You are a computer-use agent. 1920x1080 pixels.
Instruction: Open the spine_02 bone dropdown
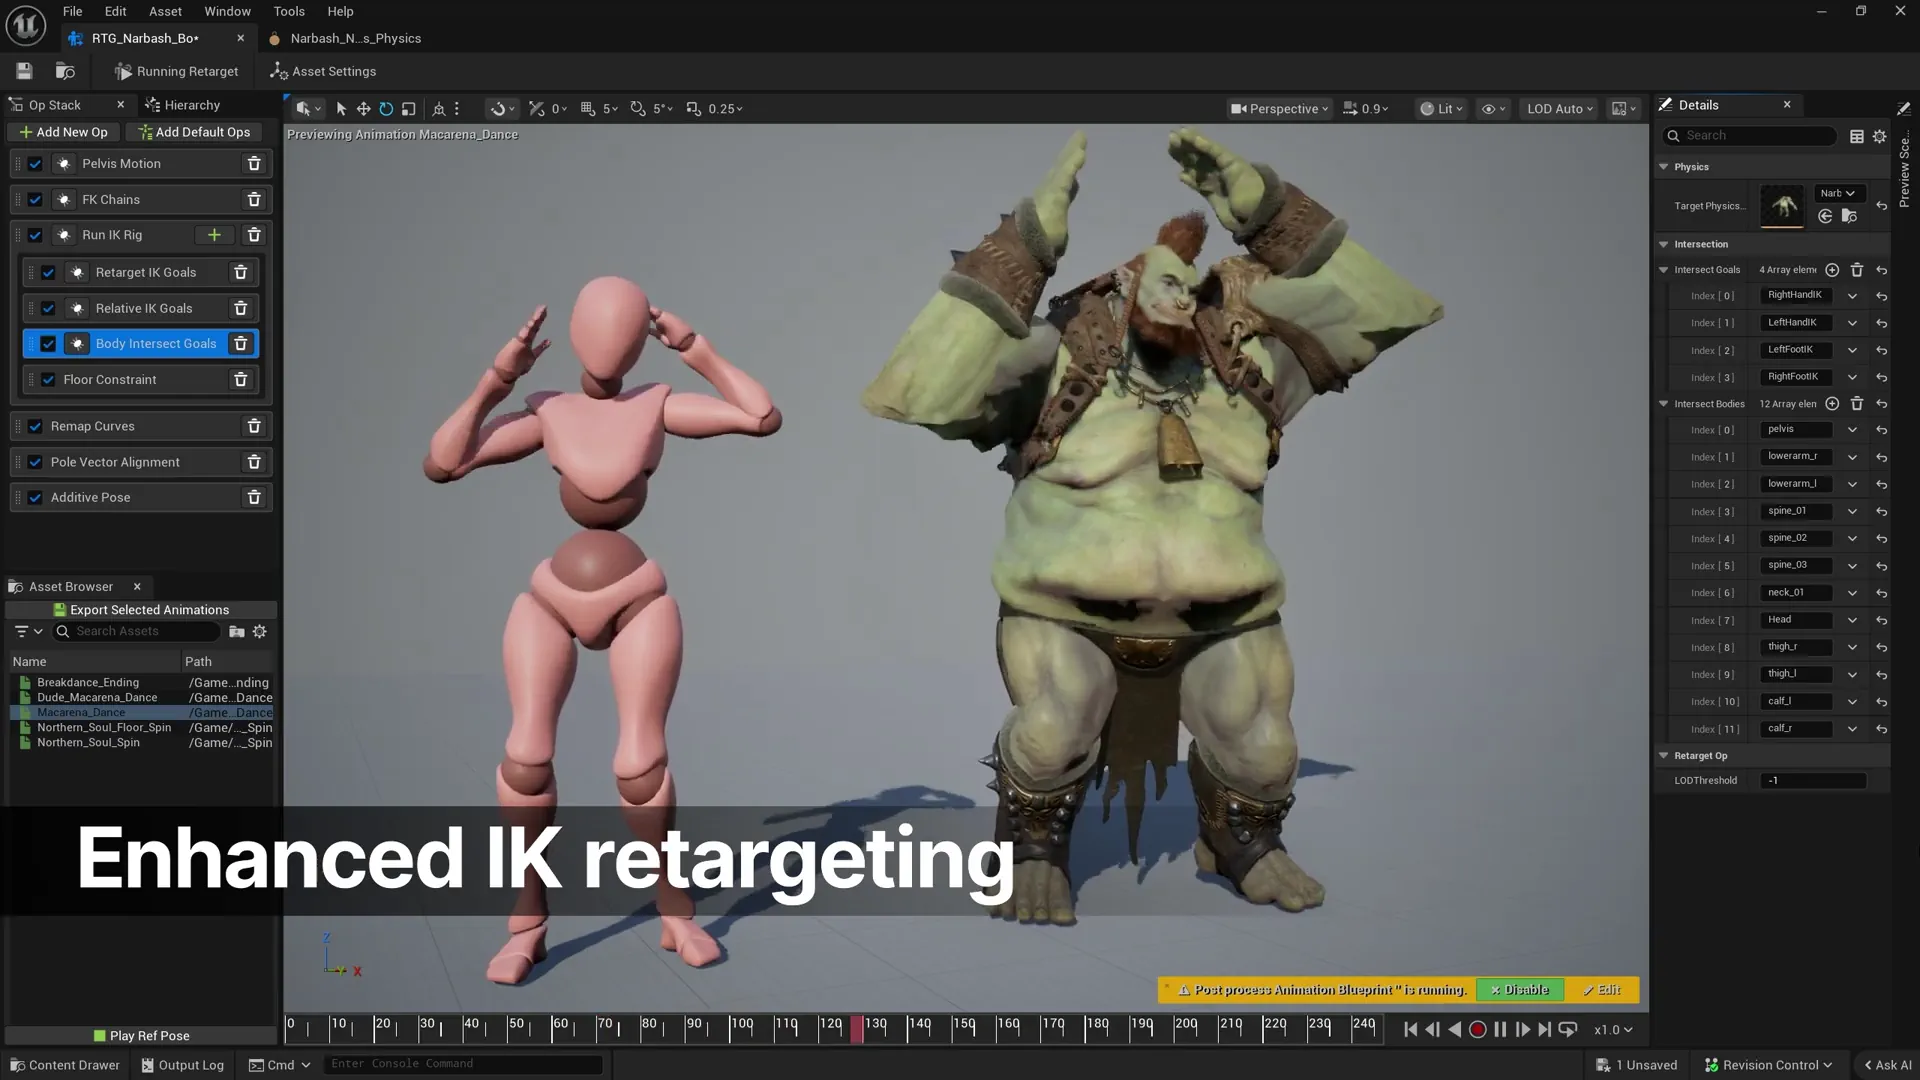1852,539
